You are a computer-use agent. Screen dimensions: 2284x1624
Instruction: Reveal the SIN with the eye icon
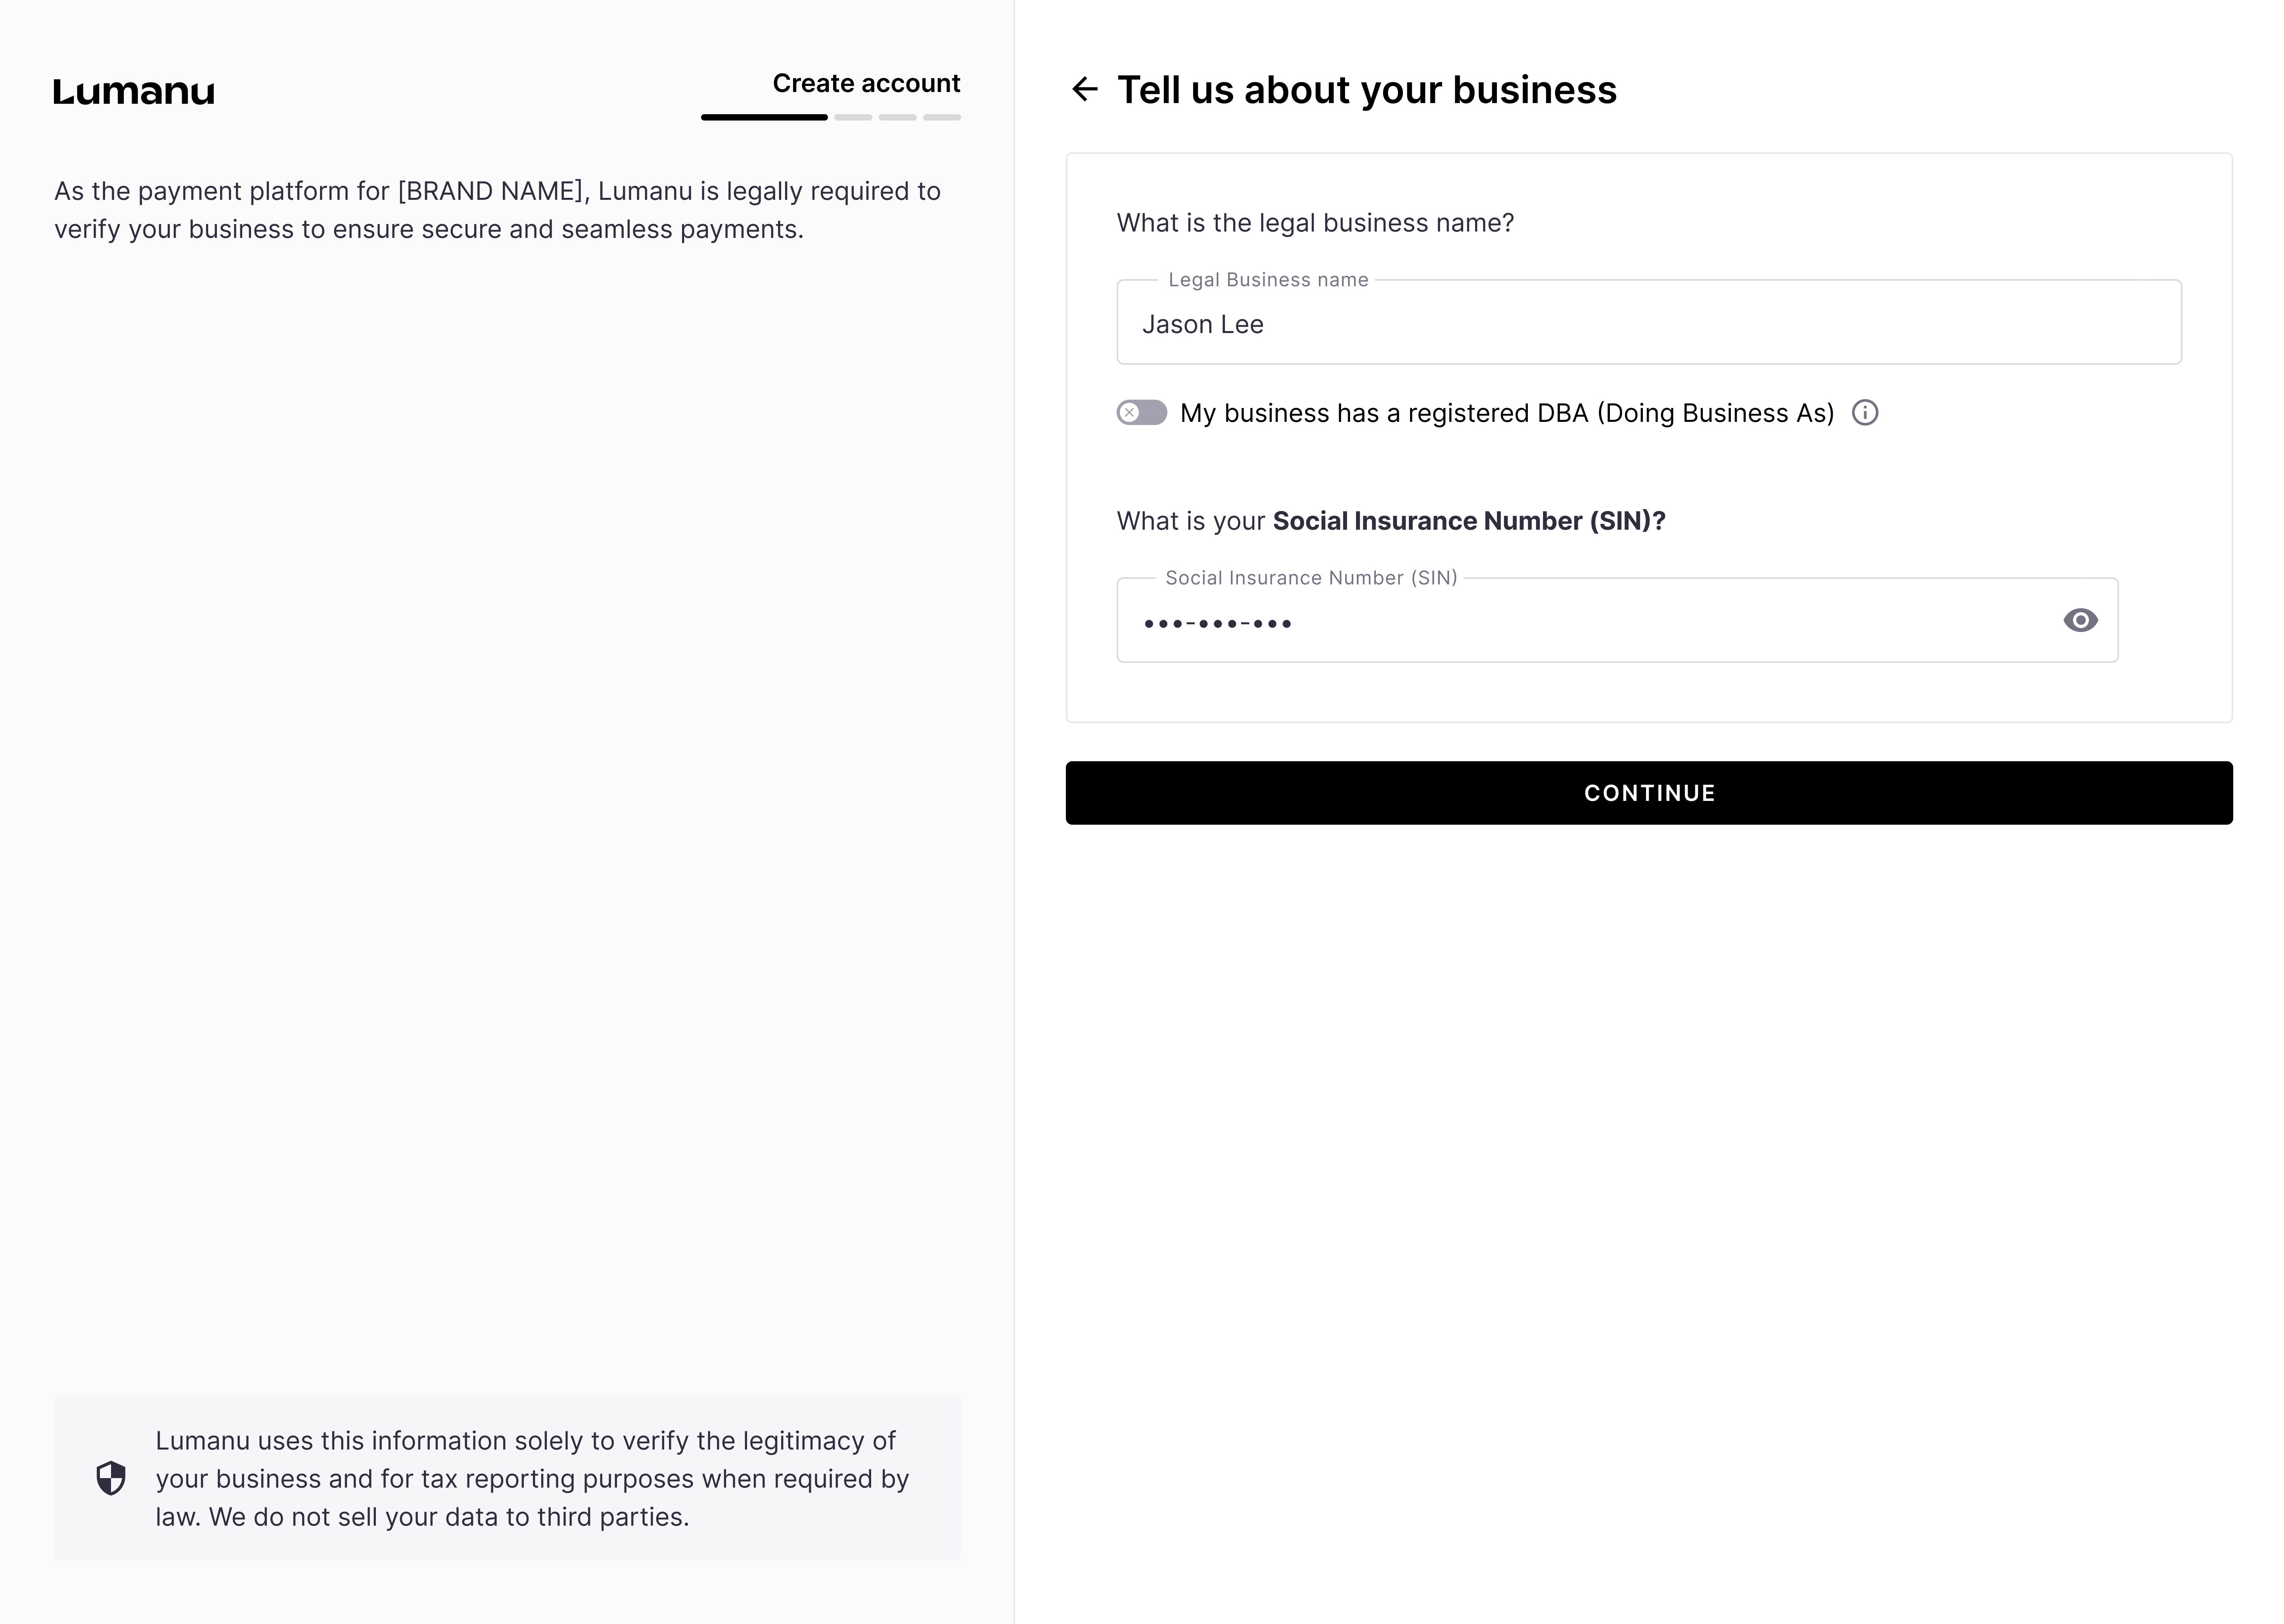point(2080,620)
